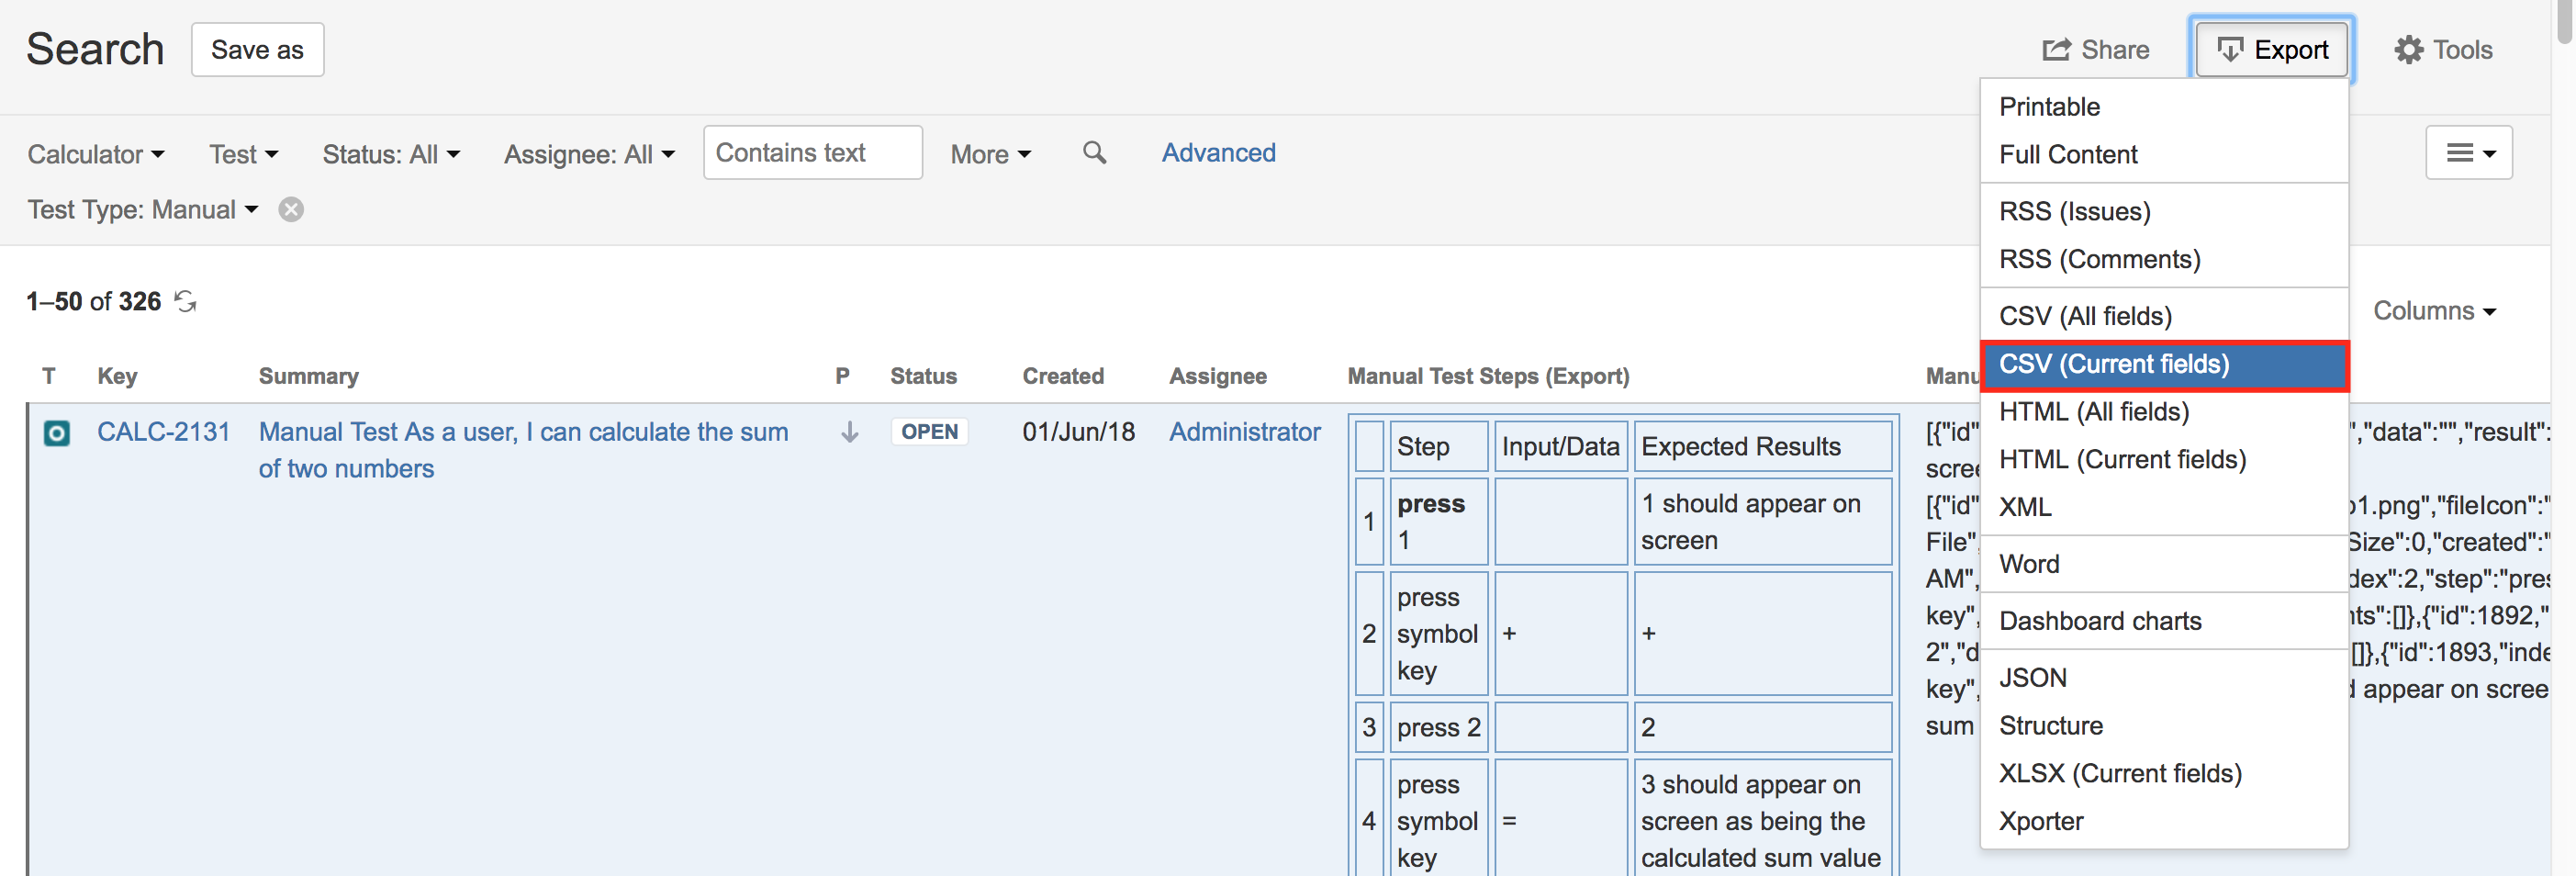The height and width of the screenshot is (876, 2576).
Task: Click the priority arrow icon of CALC-2131
Action: point(849,432)
